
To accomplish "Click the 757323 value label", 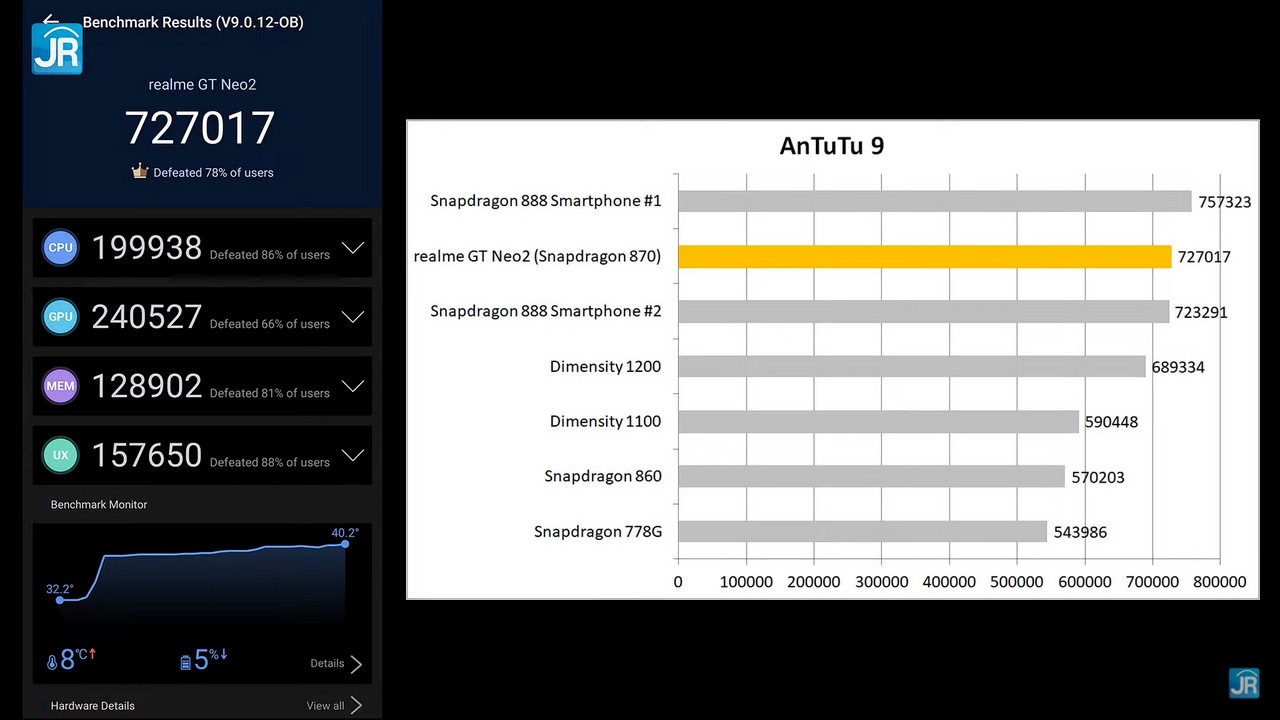I will (1225, 202).
